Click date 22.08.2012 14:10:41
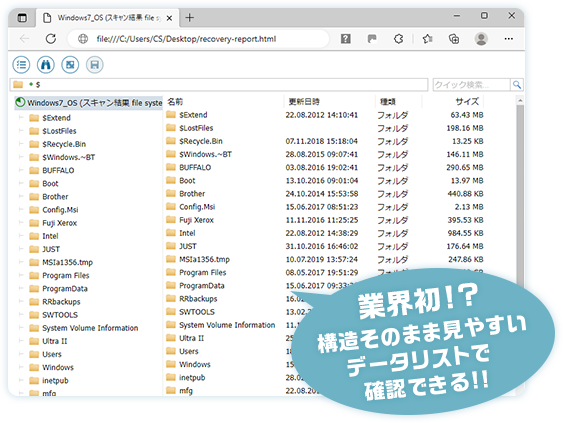This screenshot has width=563, height=423. coord(322,115)
